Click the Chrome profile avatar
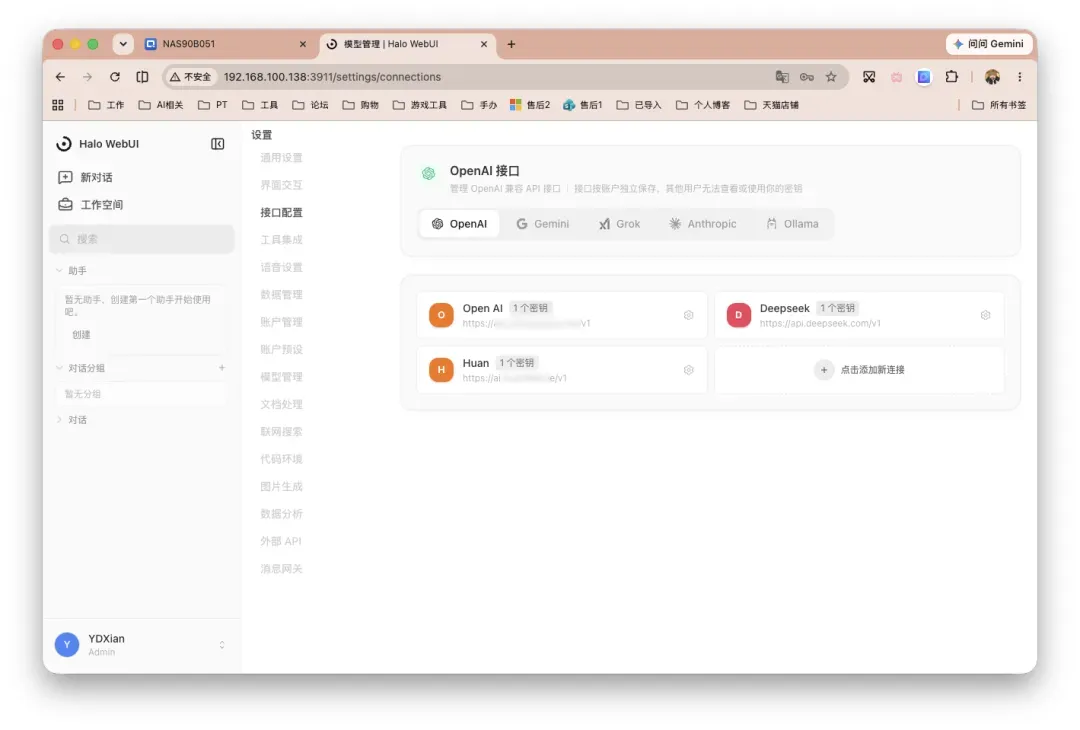1080x730 pixels. [993, 77]
